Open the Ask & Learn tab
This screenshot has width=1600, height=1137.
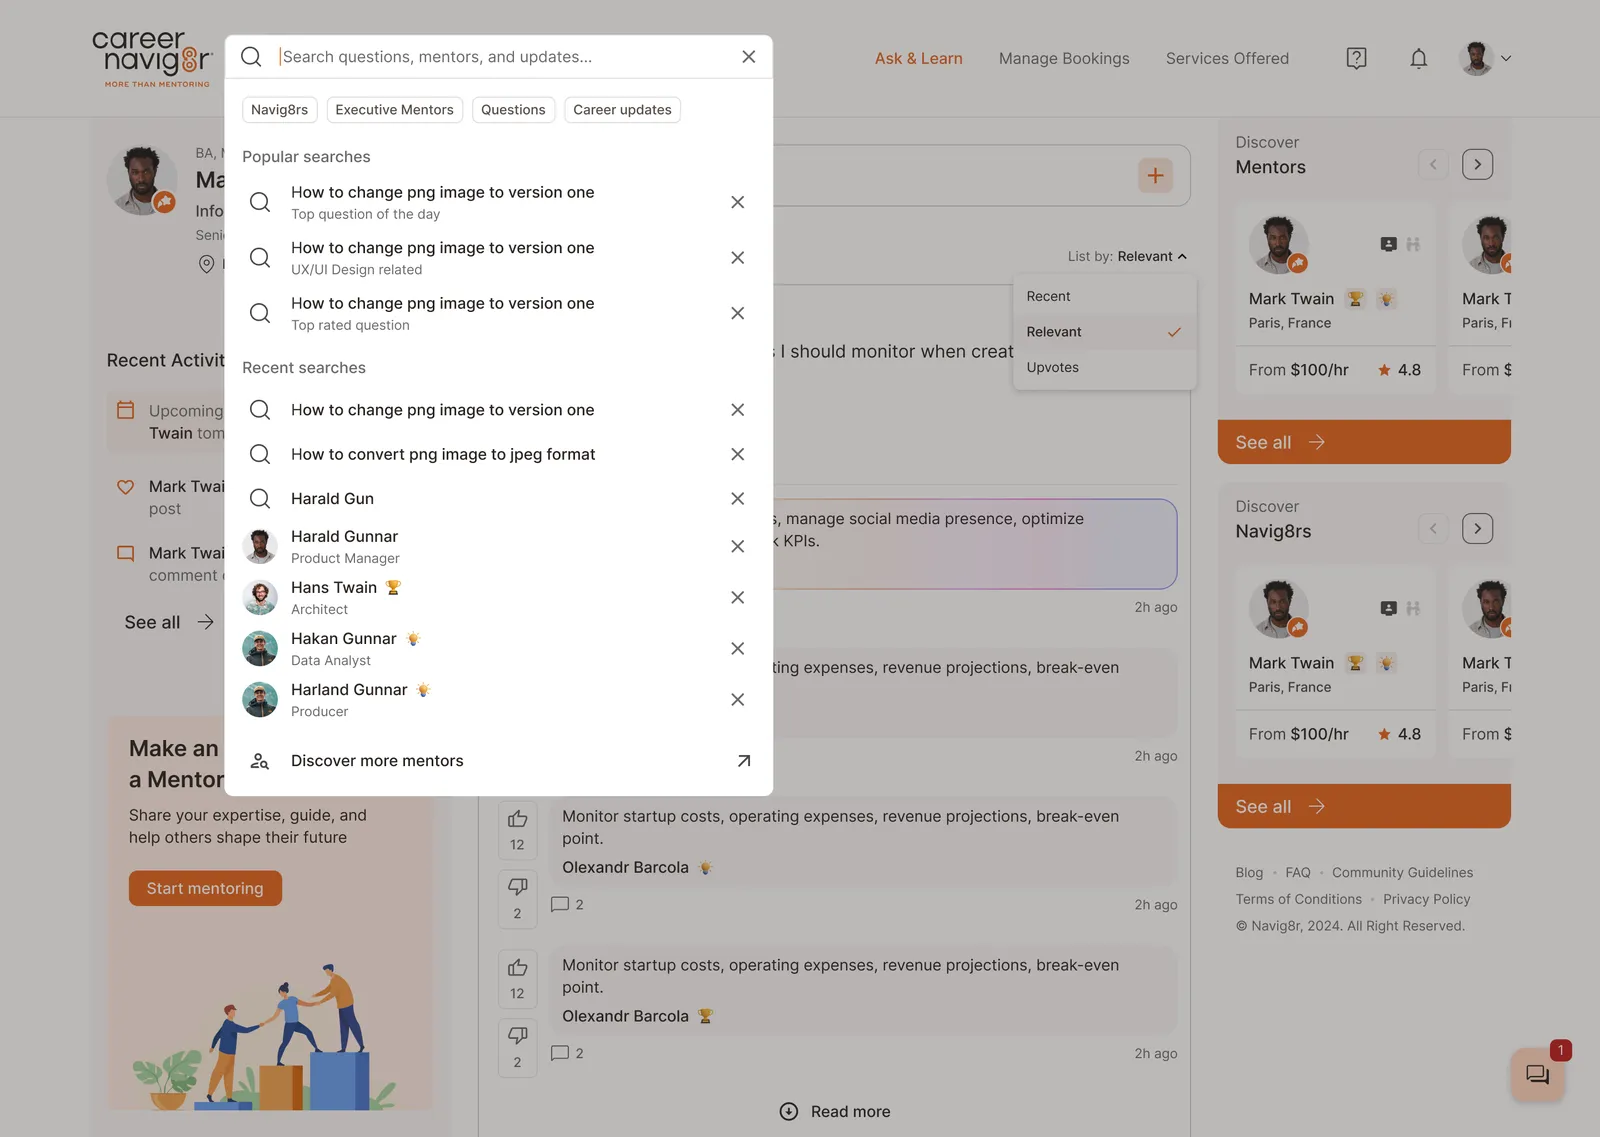(x=918, y=58)
